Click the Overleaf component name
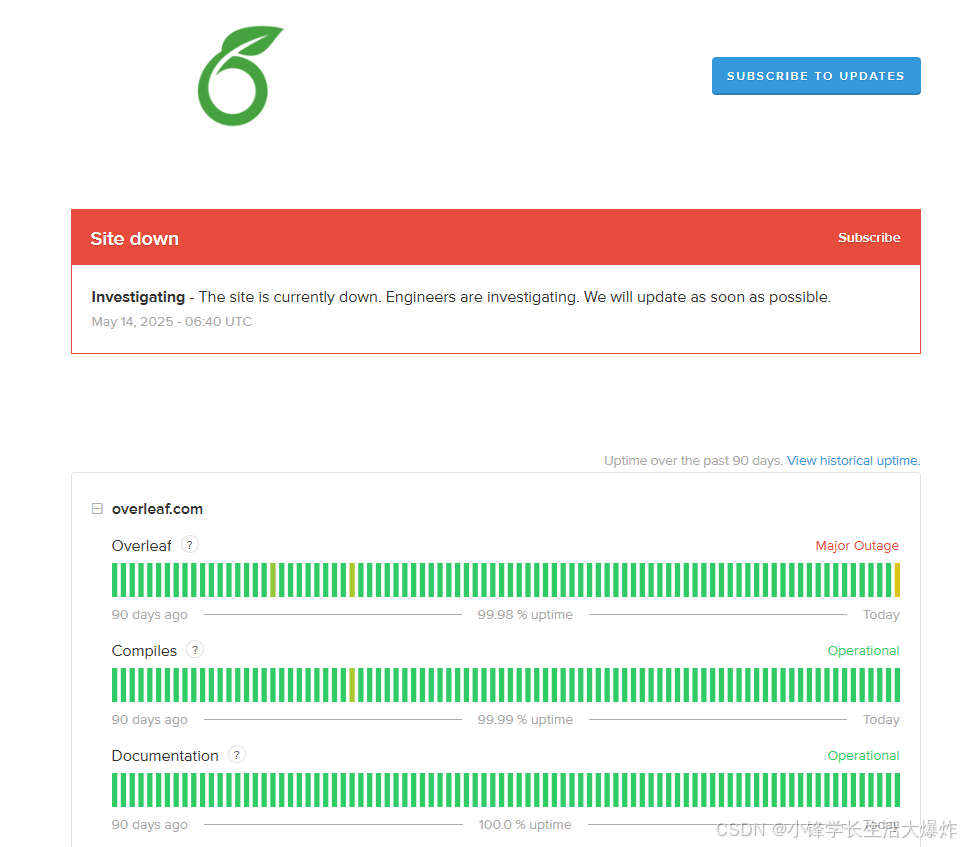The height and width of the screenshot is (847, 961). click(x=142, y=545)
